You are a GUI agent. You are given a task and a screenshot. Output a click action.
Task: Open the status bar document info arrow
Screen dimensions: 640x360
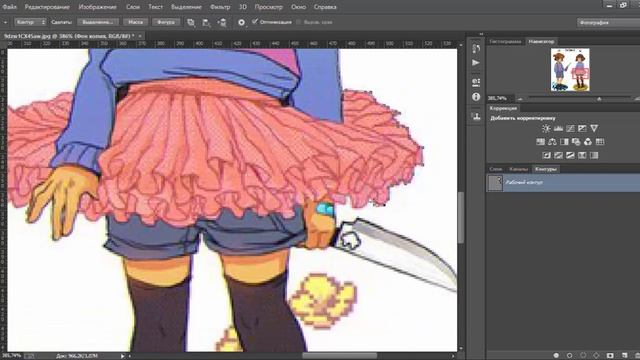point(122,356)
